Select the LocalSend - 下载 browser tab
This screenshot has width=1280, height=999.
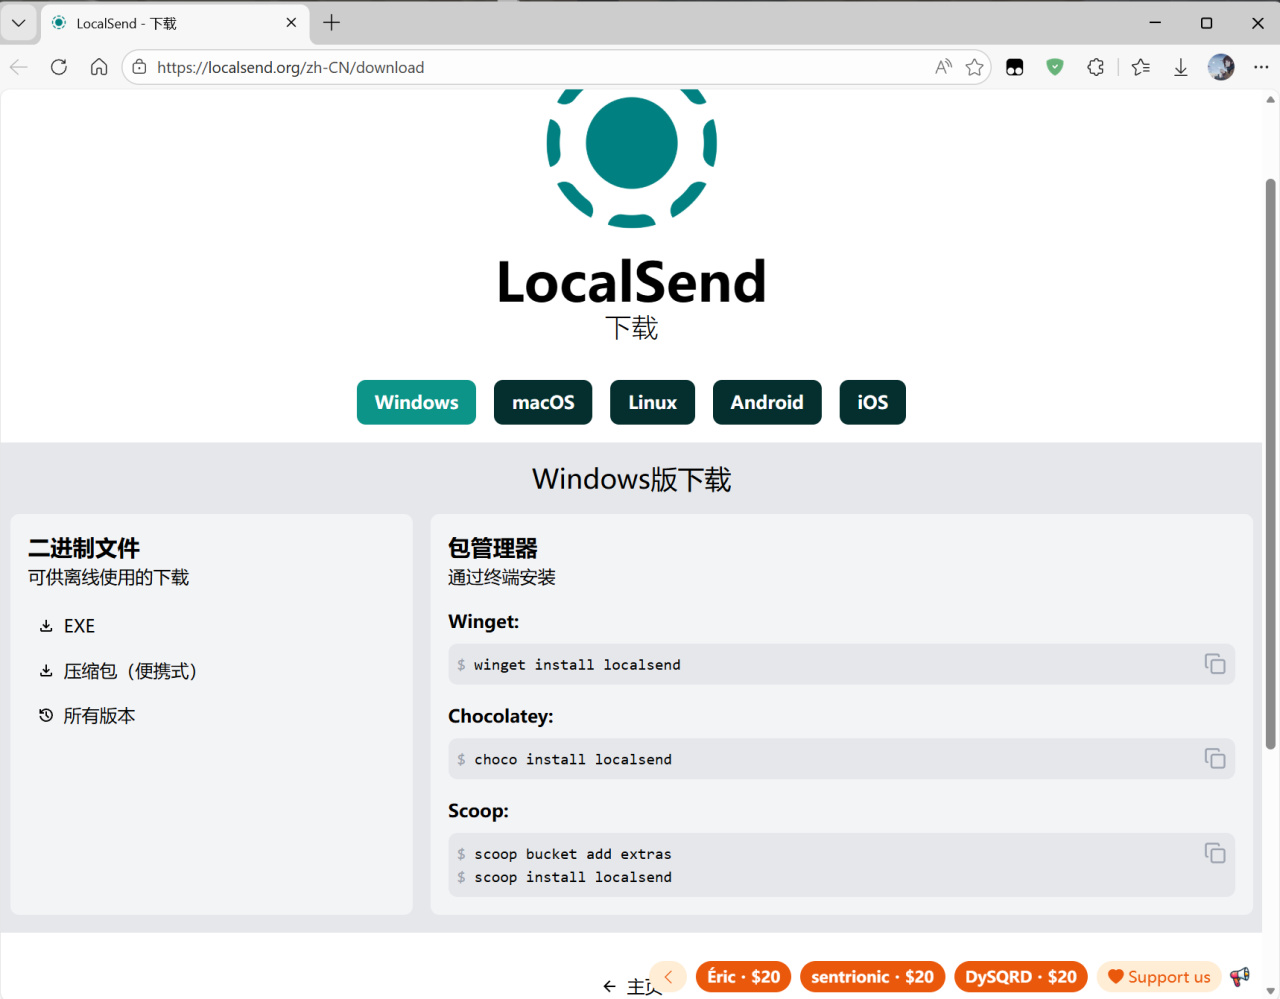(175, 23)
